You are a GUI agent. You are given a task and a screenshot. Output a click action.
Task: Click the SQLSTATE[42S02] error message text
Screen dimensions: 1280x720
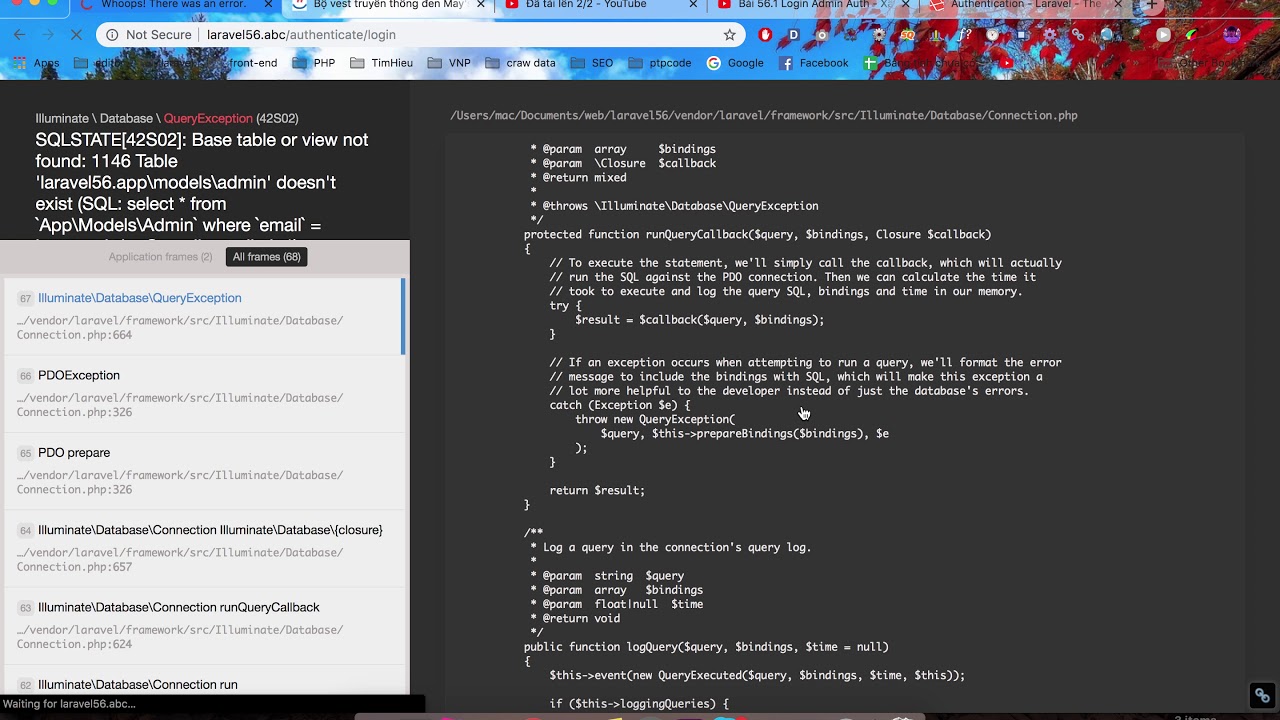(202, 183)
